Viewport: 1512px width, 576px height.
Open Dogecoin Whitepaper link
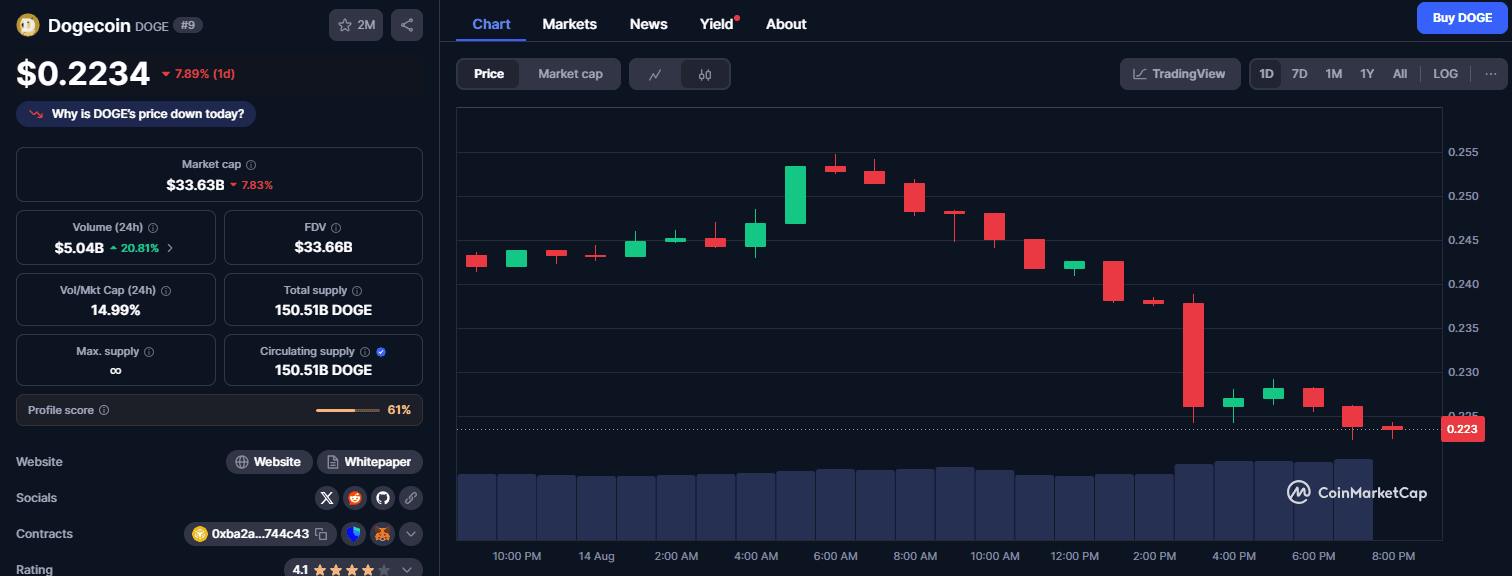click(x=370, y=462)
